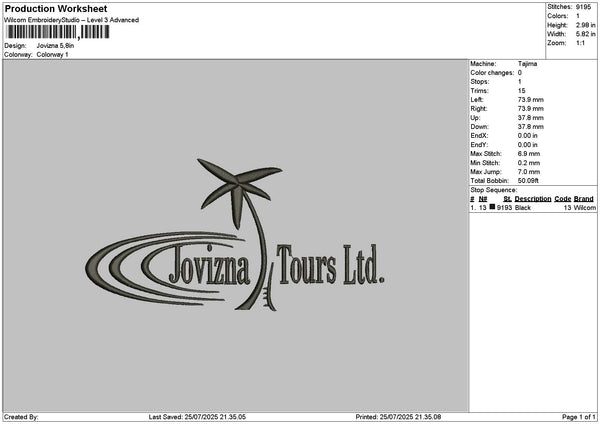The height and width of the screenshot is (424, 600).
Task: Select the Zoom value 1:1
Action: coord(580,43)
